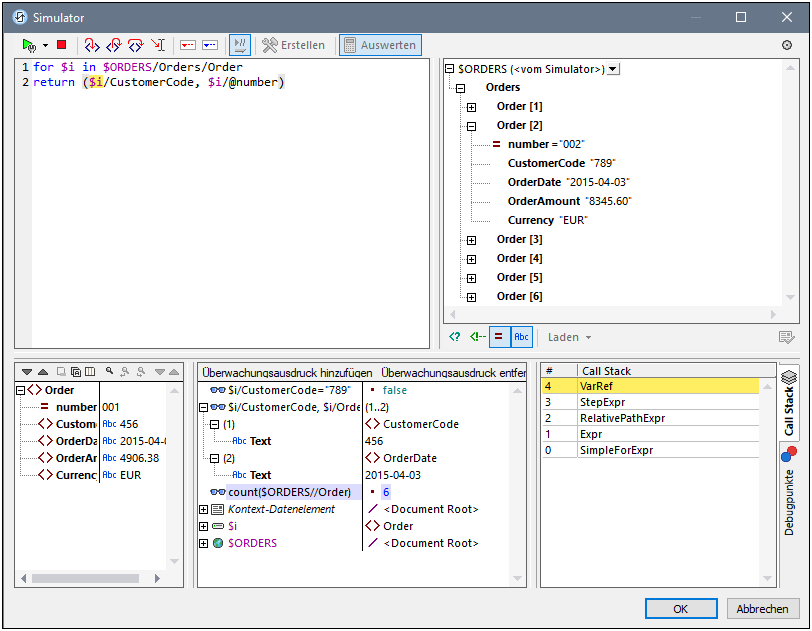Click Überwachungsausdruck hinzufügen
Viewport: 812px width, 631px height.
coord(287,372)
